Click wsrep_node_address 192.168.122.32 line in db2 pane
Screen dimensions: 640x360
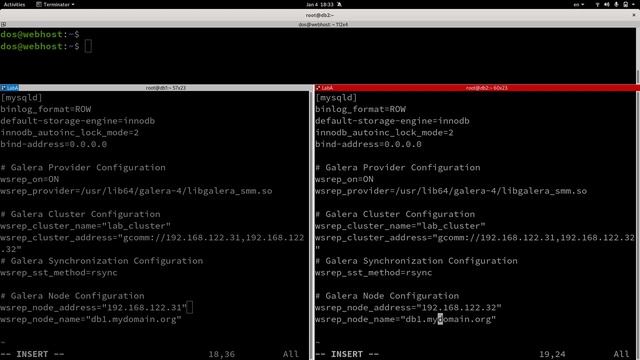click(x=408, y=307)
